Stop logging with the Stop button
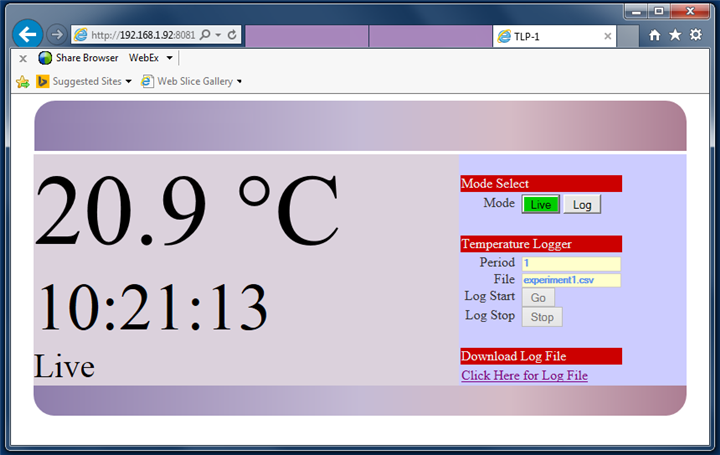This screenshot has height=455, width=720. coord(542,317)
